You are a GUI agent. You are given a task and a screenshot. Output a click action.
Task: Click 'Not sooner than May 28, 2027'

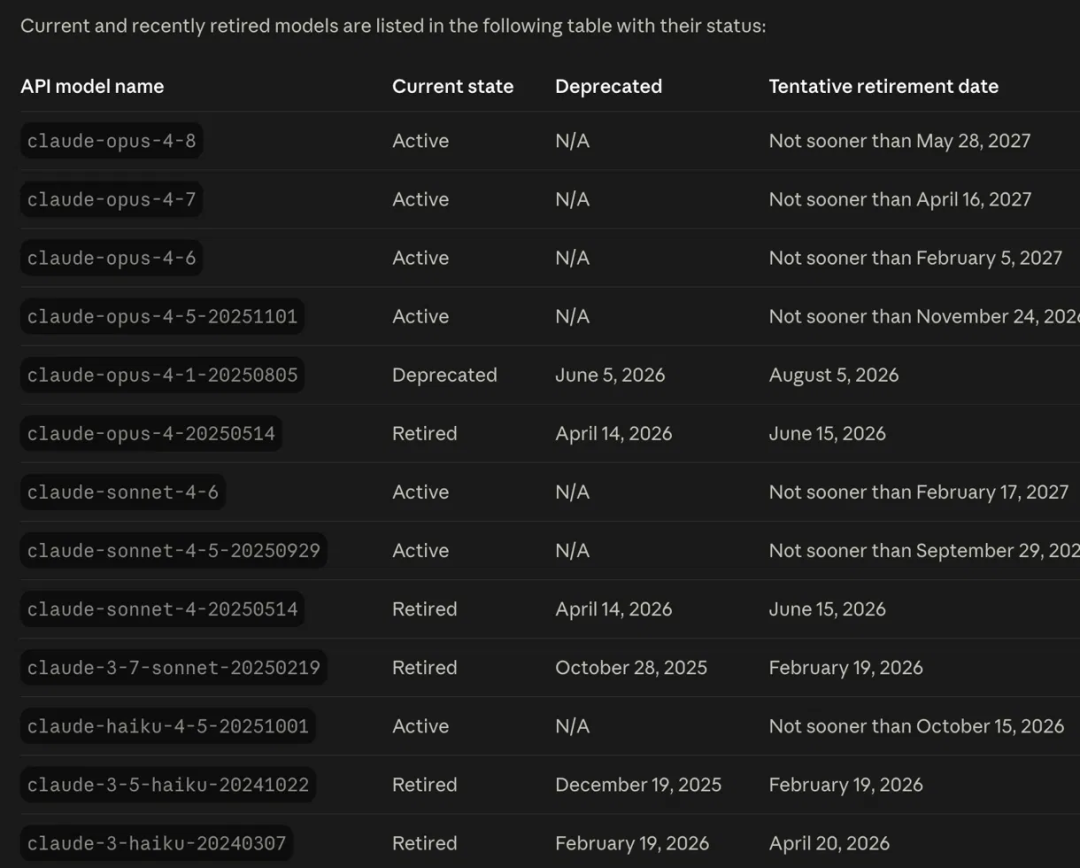point(900,141)
